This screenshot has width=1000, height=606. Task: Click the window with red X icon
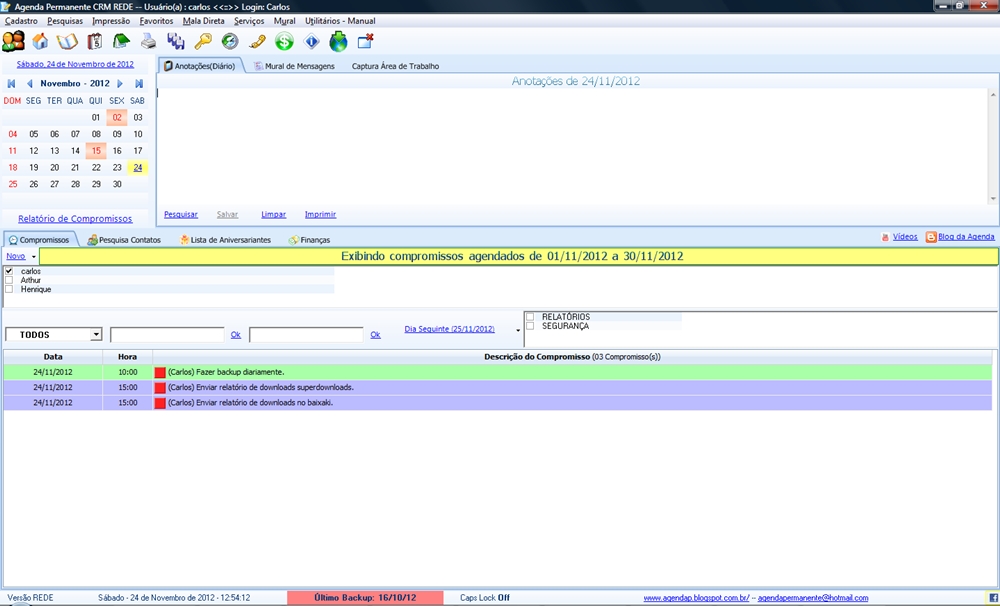pos(365,41)
